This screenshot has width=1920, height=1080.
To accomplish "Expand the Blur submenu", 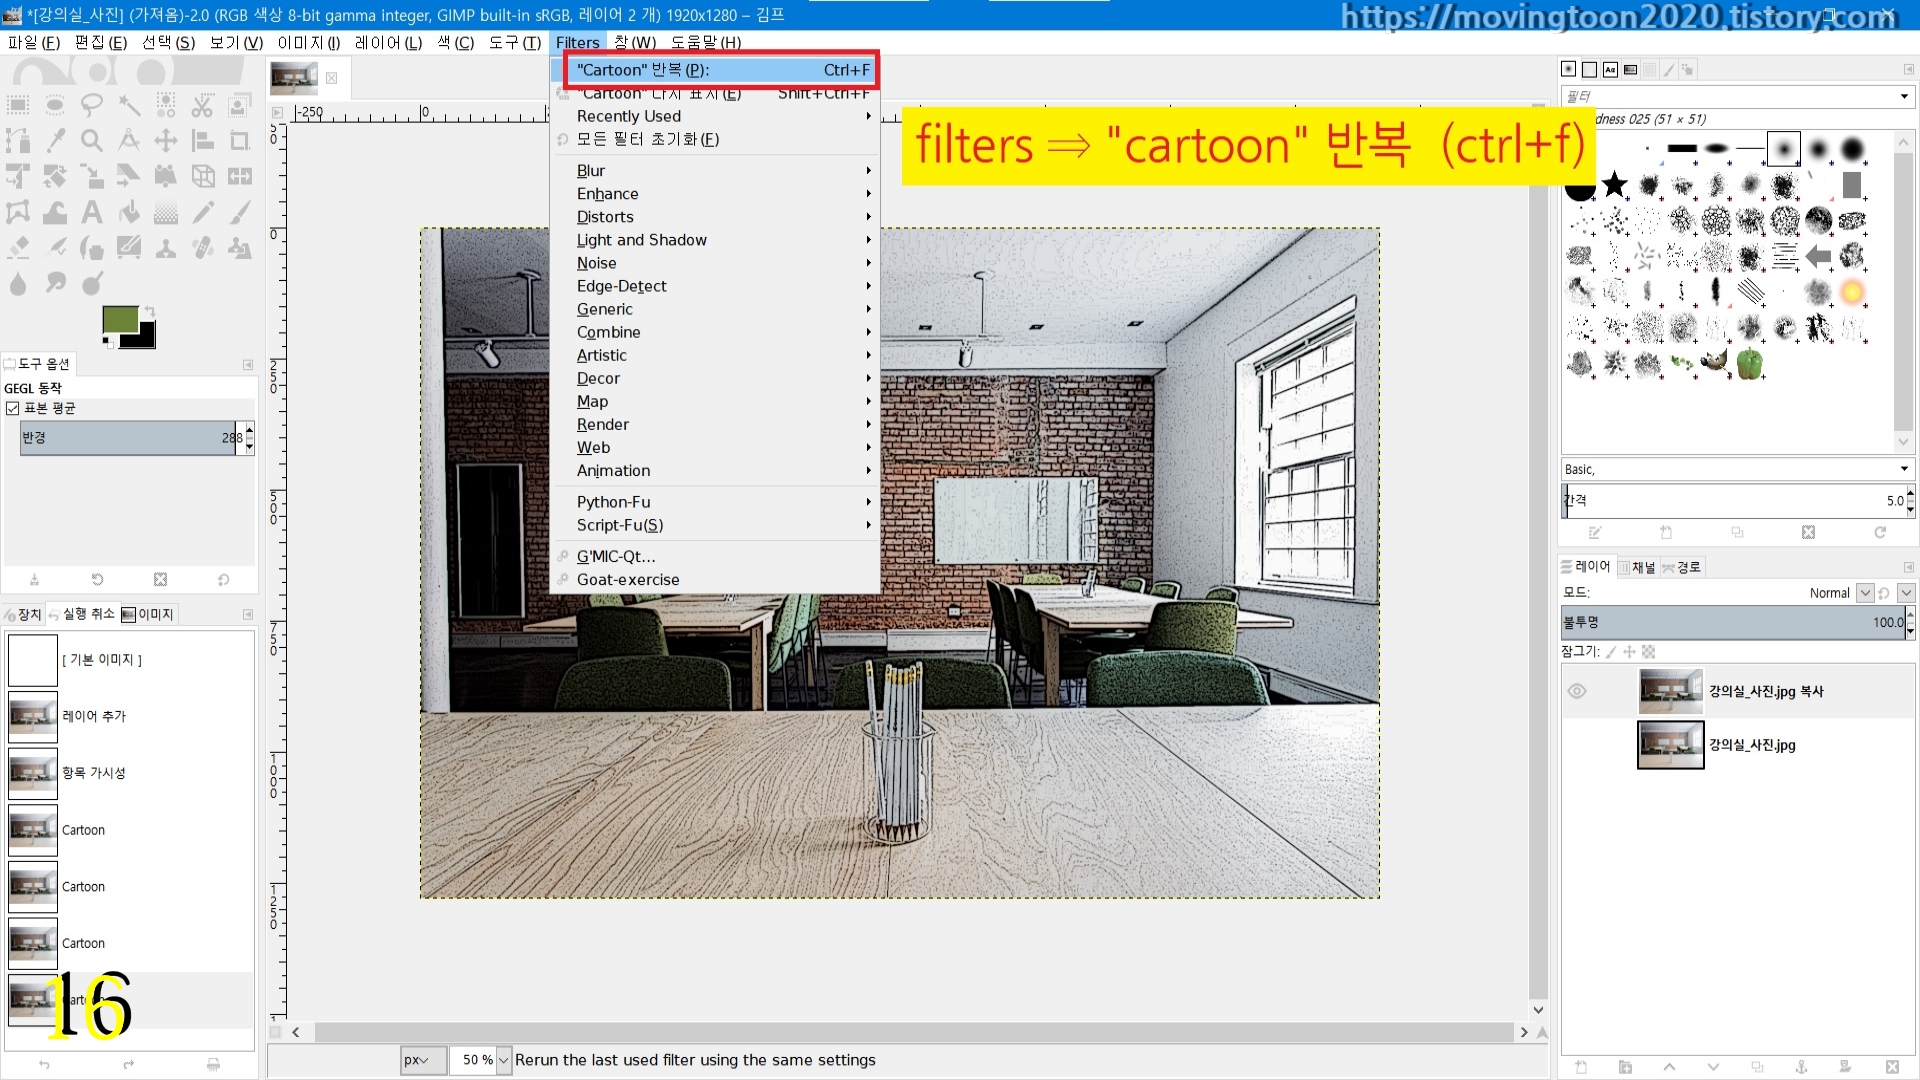I will [x=715, y=171].
